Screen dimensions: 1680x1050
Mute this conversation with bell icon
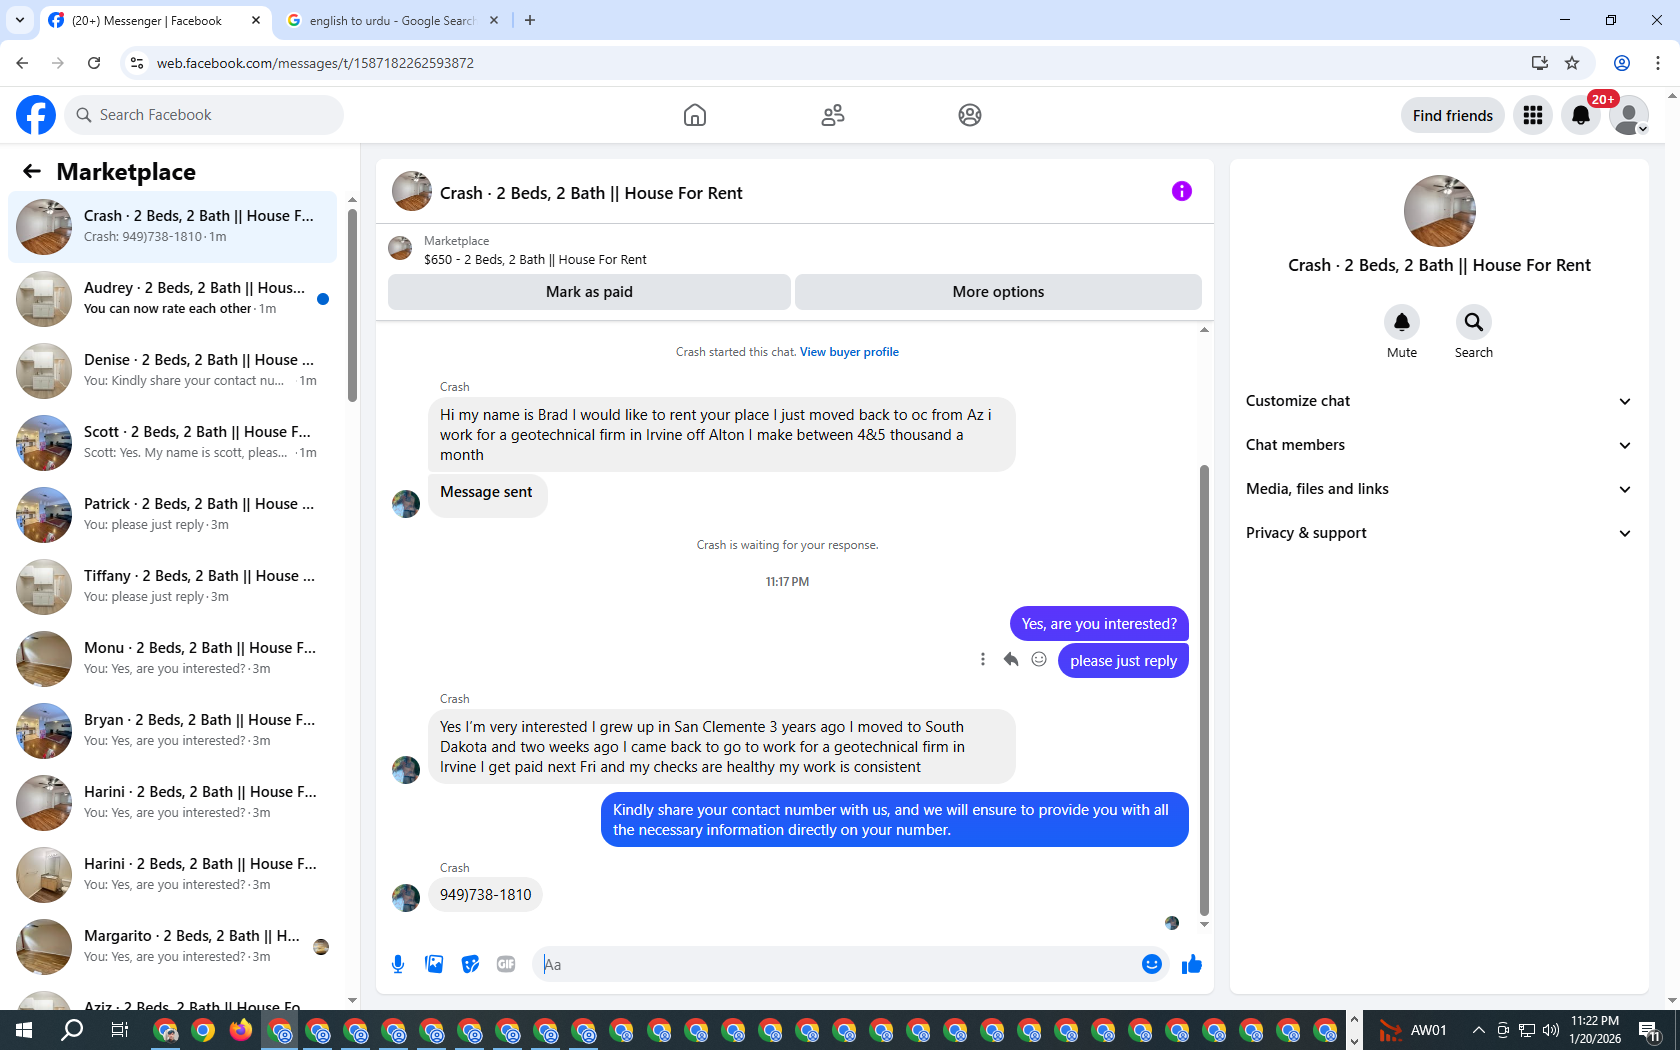point(1402,322)
